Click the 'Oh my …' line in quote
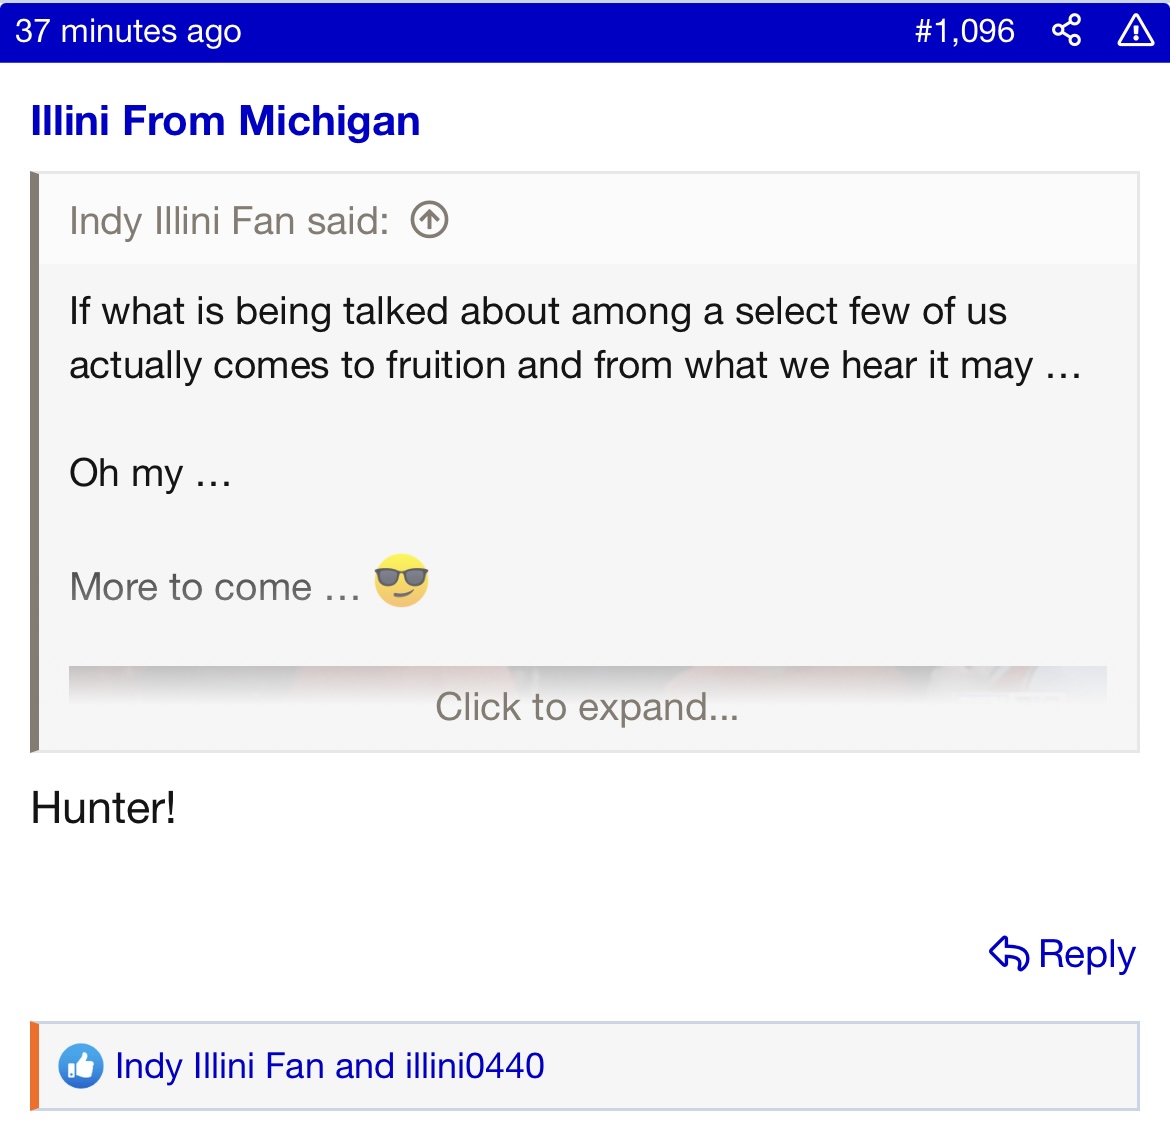The image size is (1170, 1142). (x=150, y=473)
